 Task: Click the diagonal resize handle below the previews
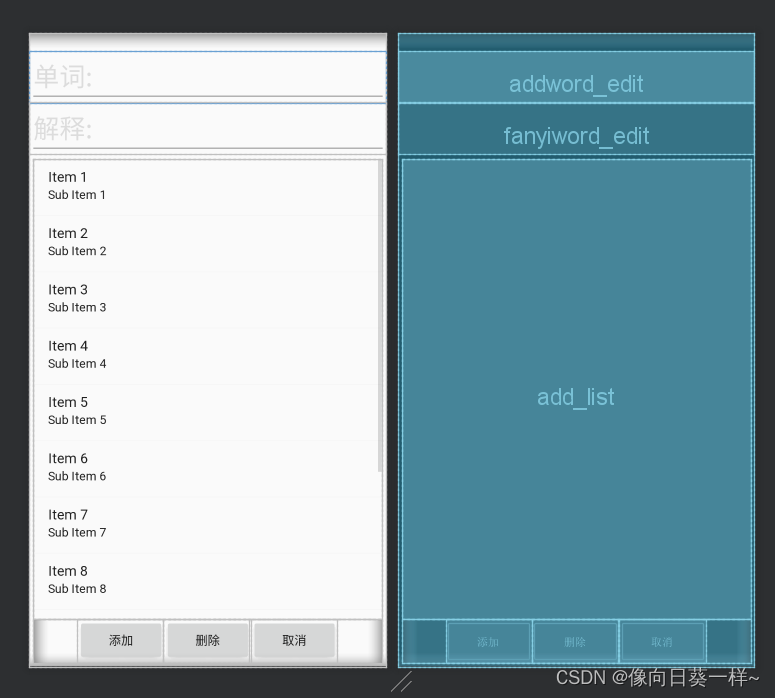[401, 684]
